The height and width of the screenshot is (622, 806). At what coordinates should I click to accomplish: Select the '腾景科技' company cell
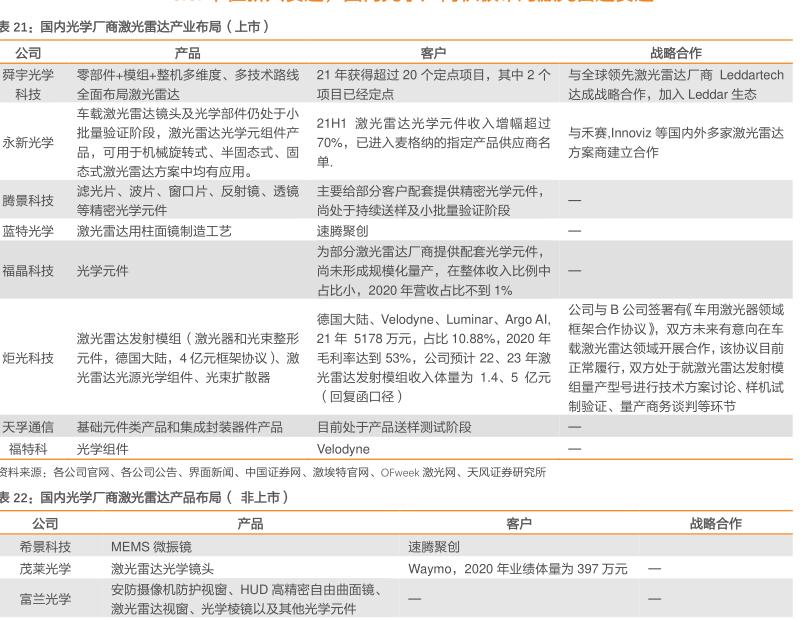coord(28,200)
